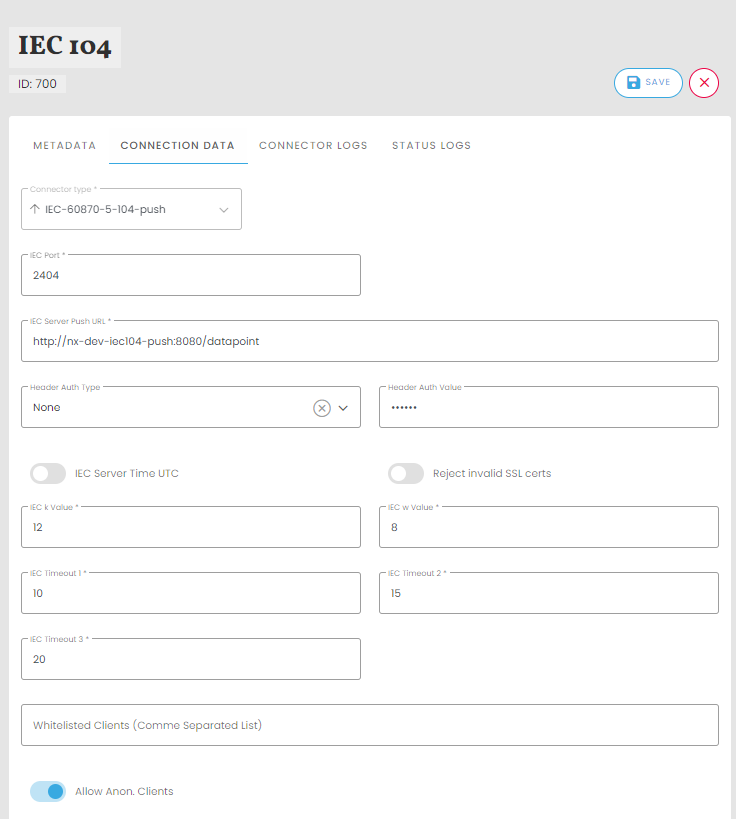
Task: Edit the IEC k Value field
Action: click(x=190, y=528)
